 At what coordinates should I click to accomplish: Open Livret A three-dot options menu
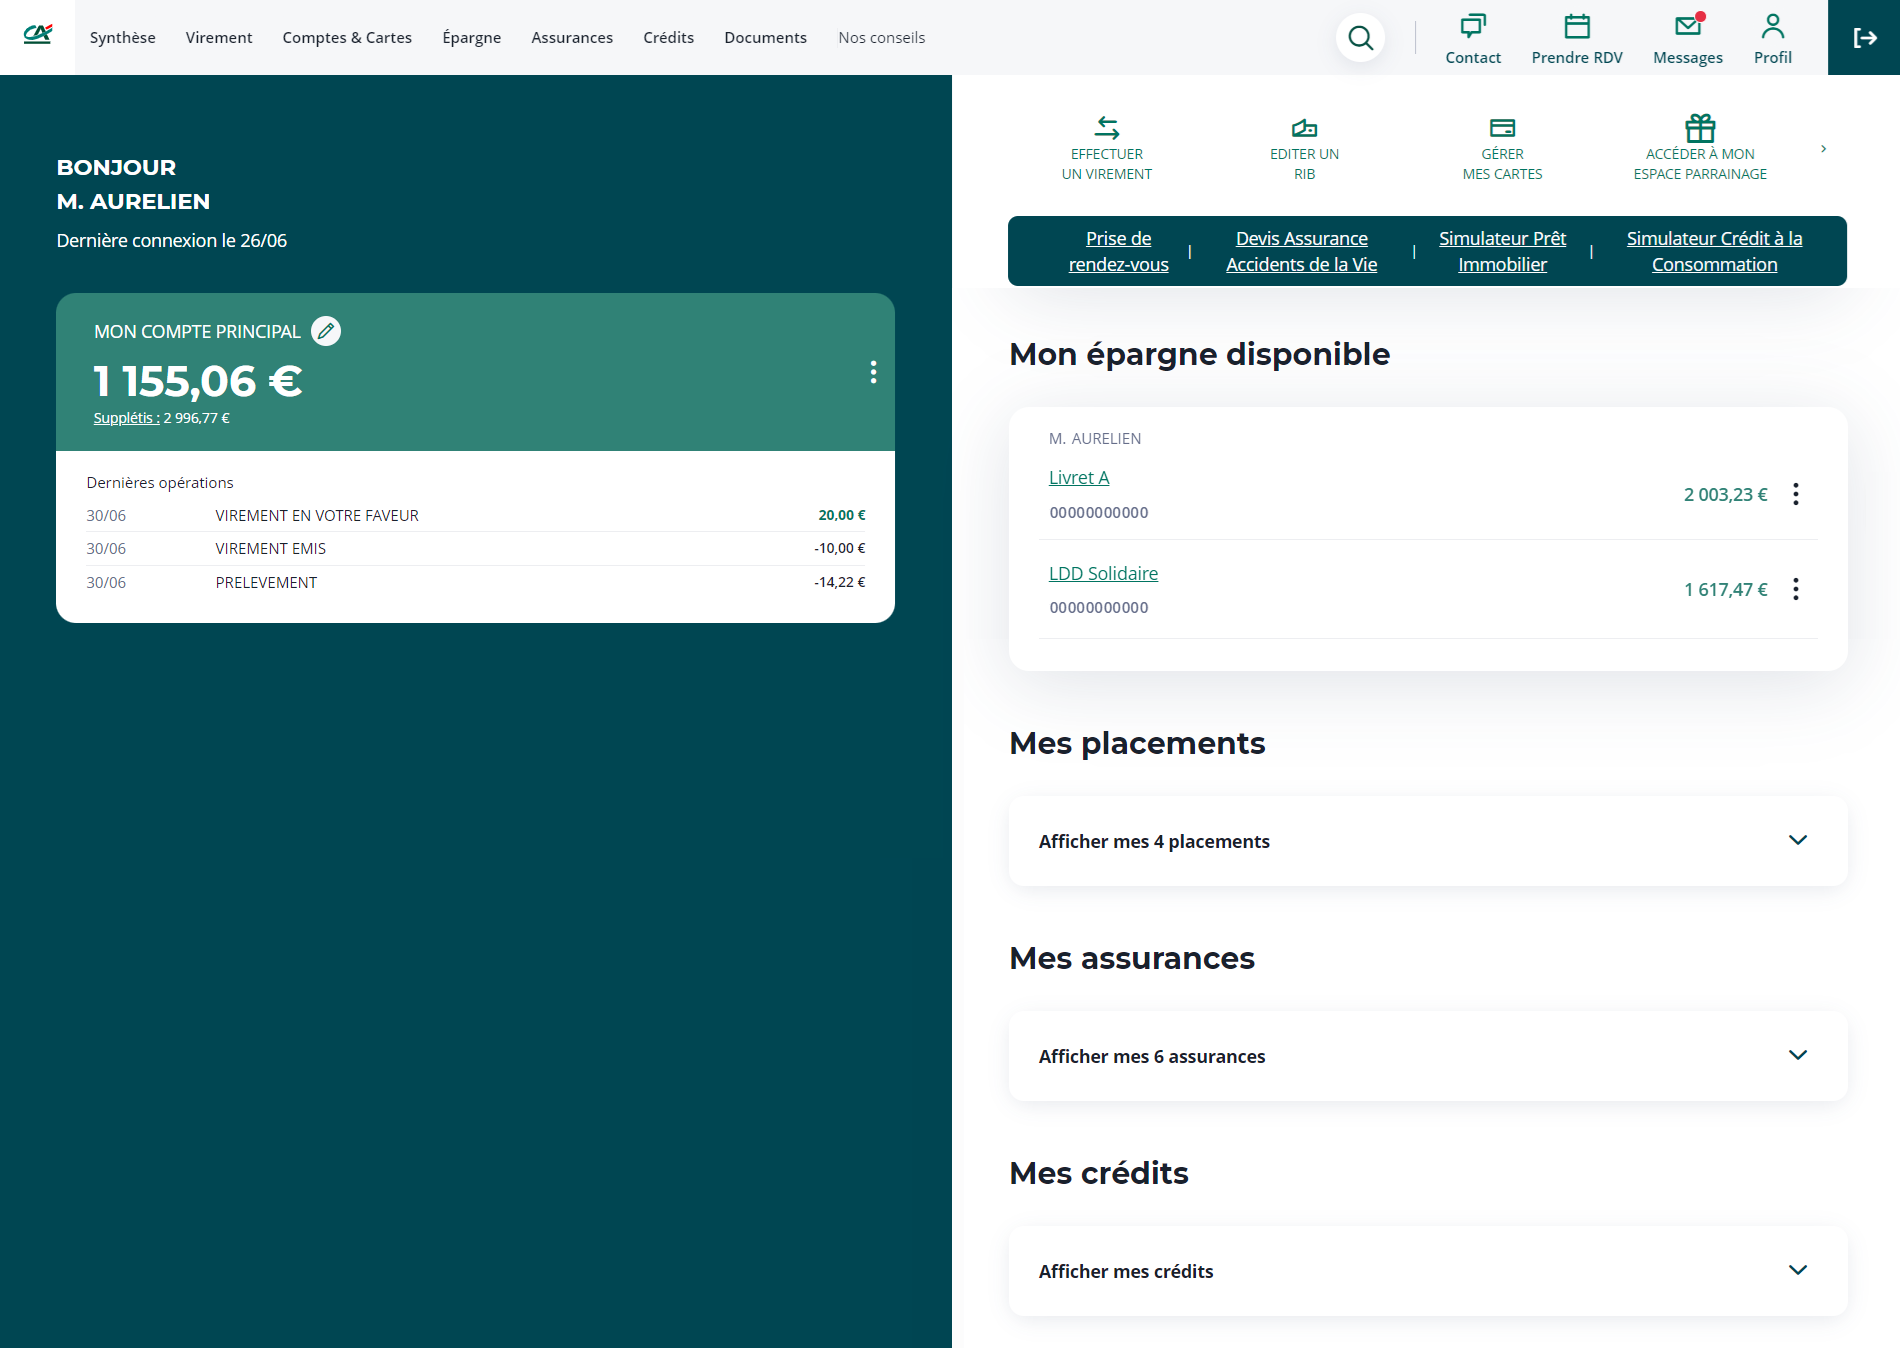click(x=1796, y=494)
